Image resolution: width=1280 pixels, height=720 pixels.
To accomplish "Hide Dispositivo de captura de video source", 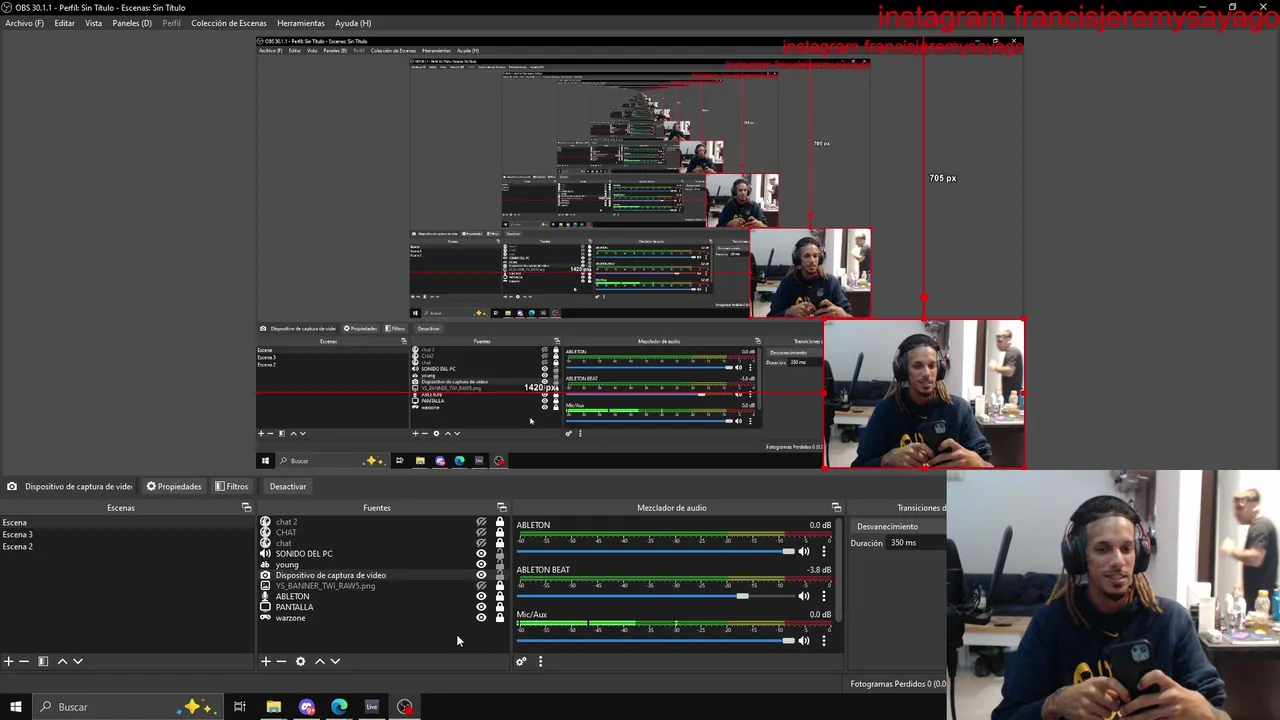I will [481, 575].
